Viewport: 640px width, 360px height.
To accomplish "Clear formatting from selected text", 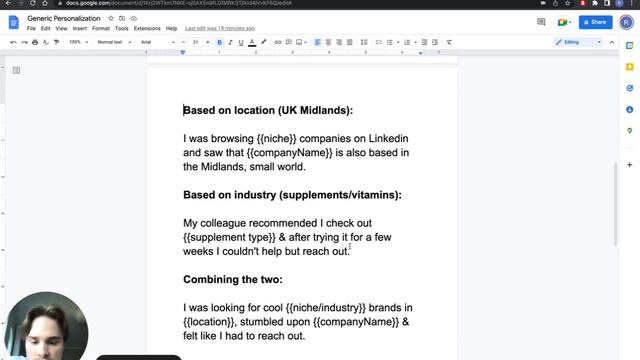I will [x=449, y=42].
